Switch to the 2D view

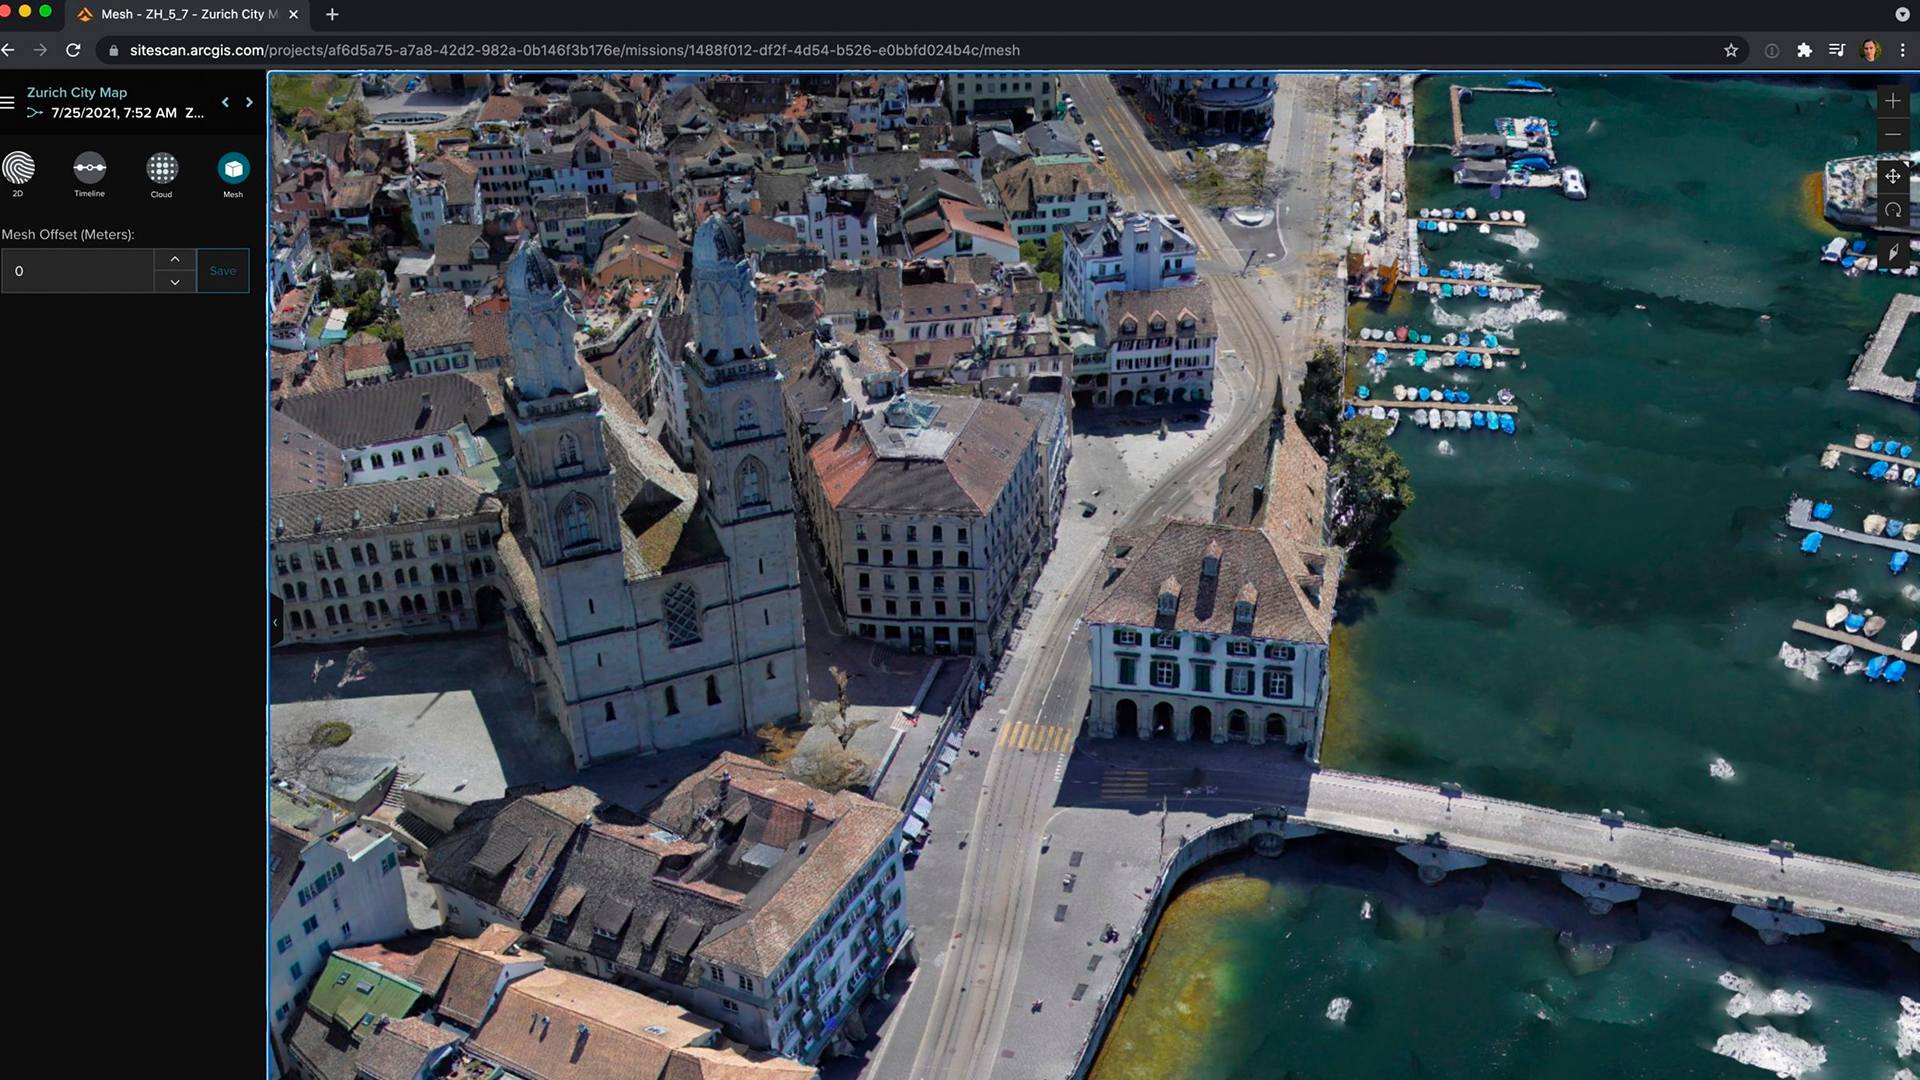18,168
